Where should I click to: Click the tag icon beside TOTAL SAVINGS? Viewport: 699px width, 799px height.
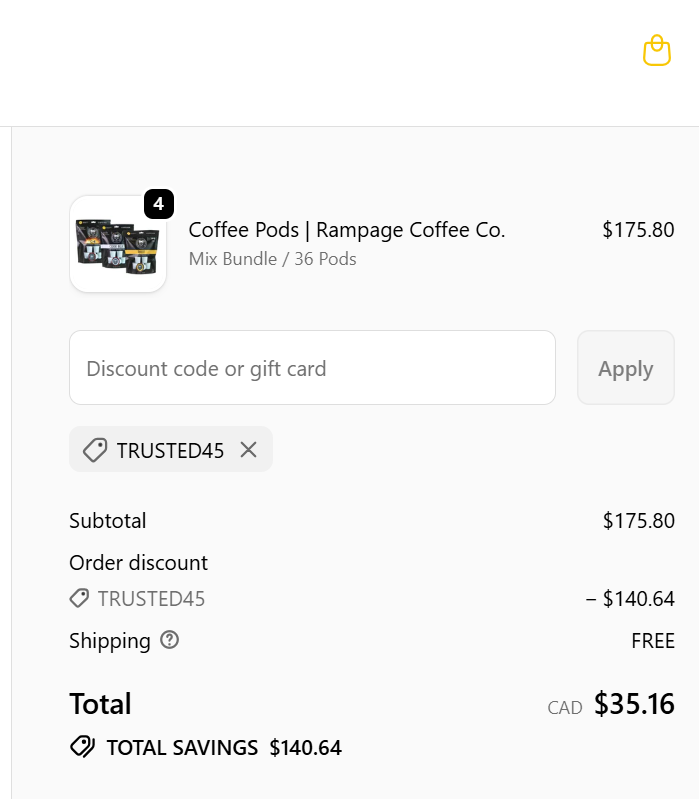[82, 747]
